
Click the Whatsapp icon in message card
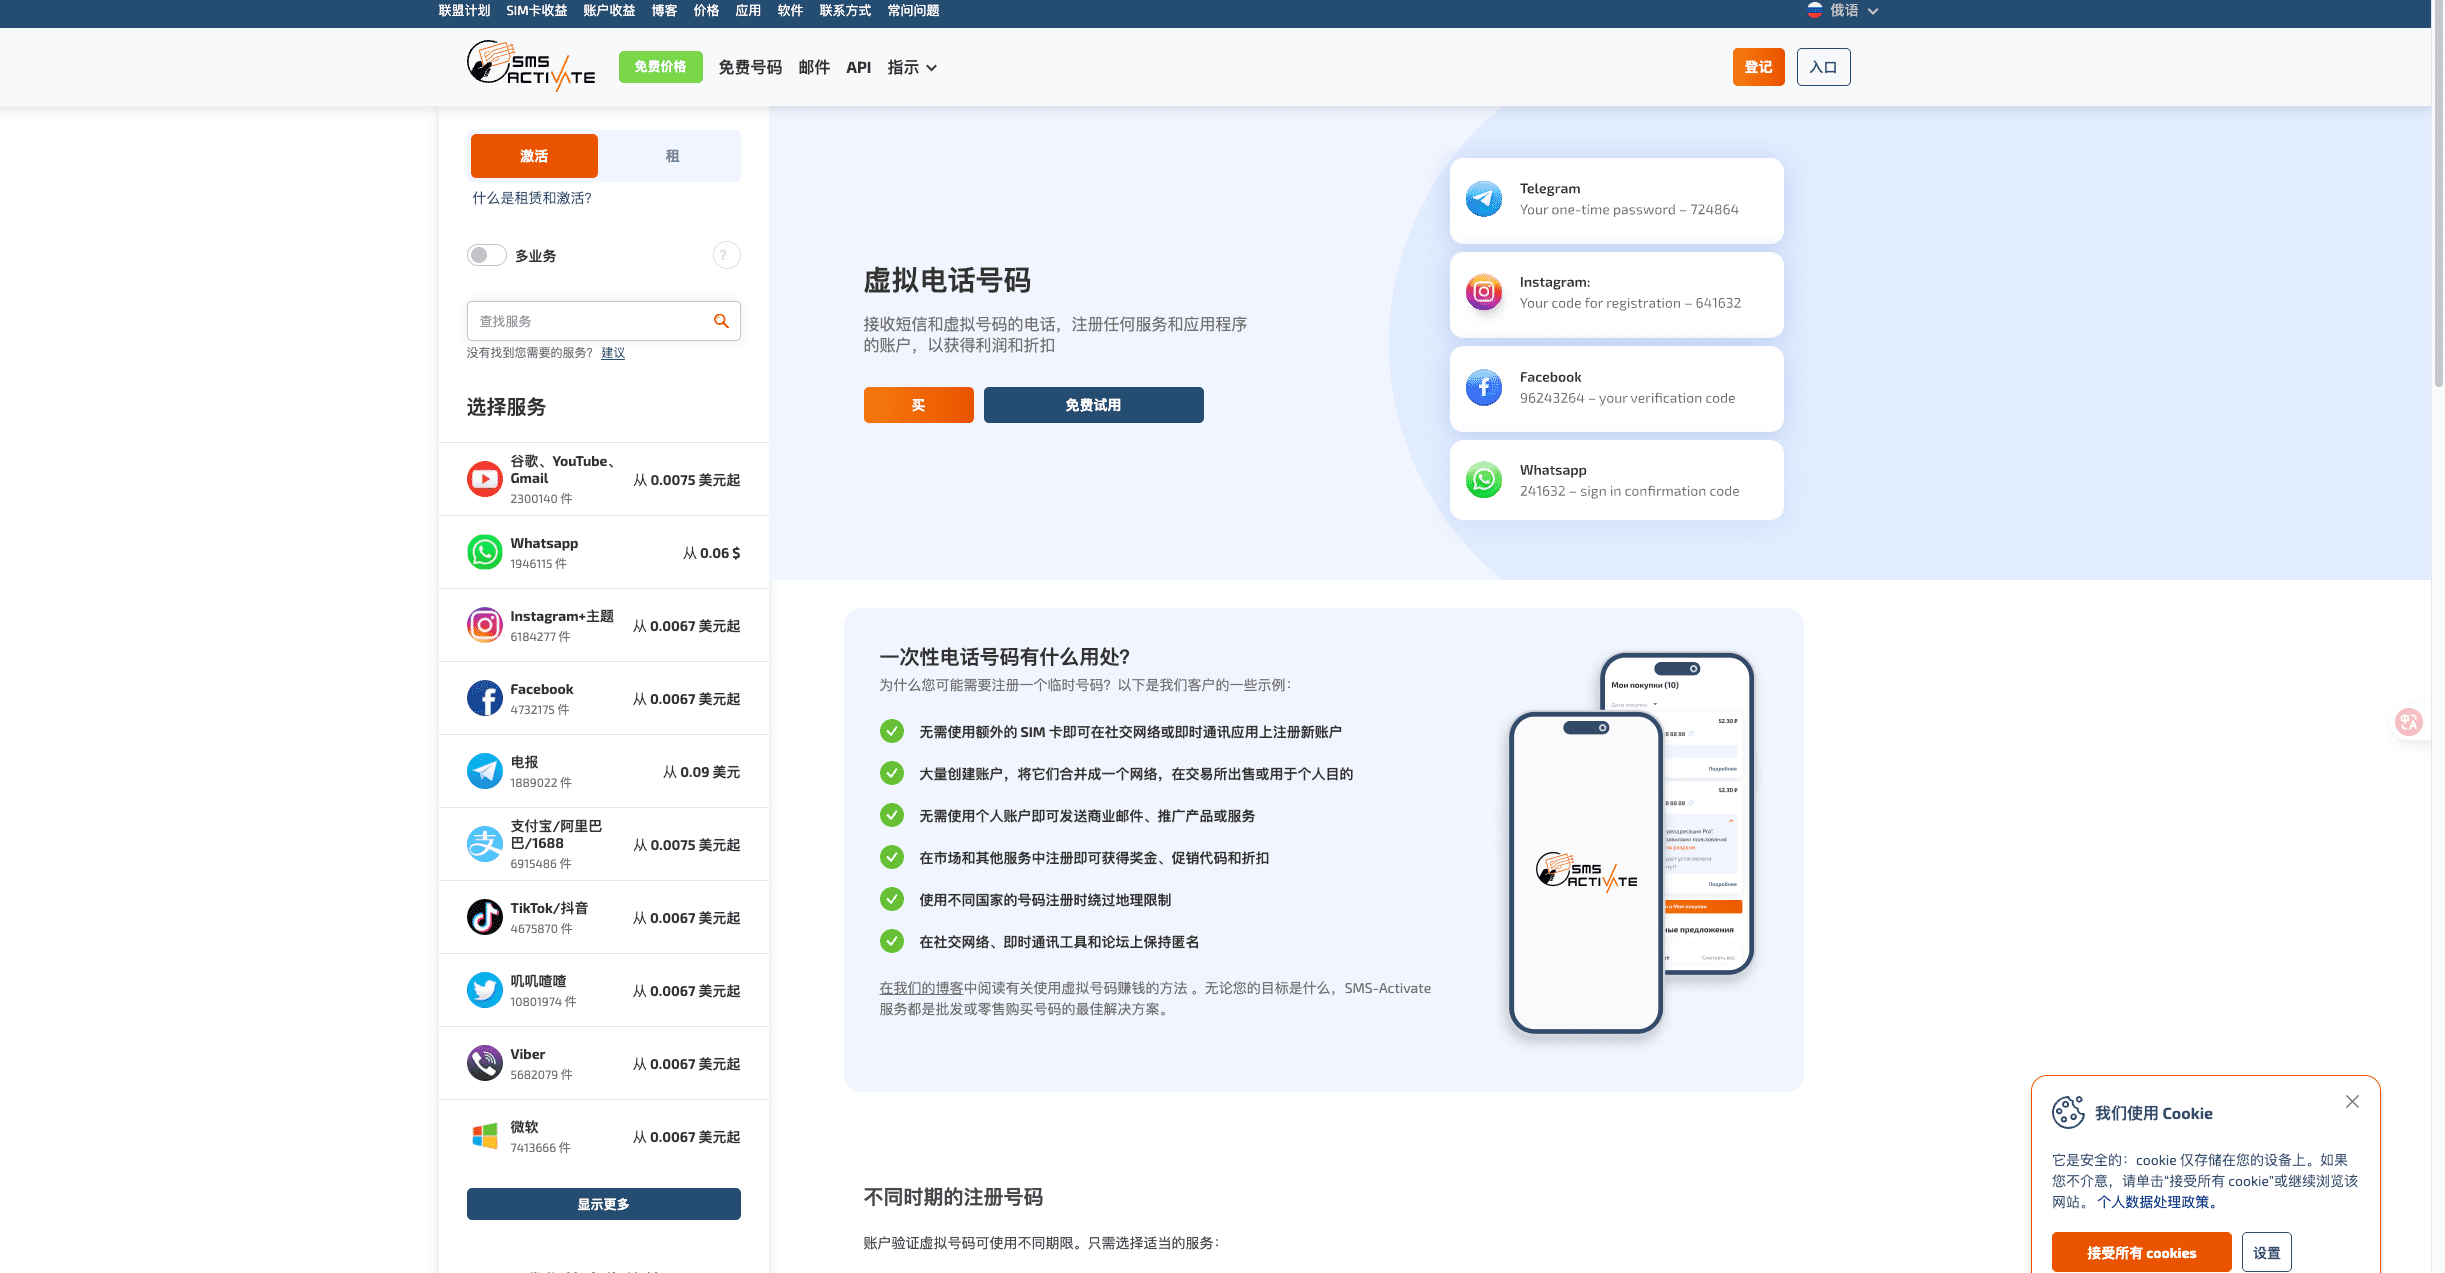pyautogui.click(x=1484, y=480)
